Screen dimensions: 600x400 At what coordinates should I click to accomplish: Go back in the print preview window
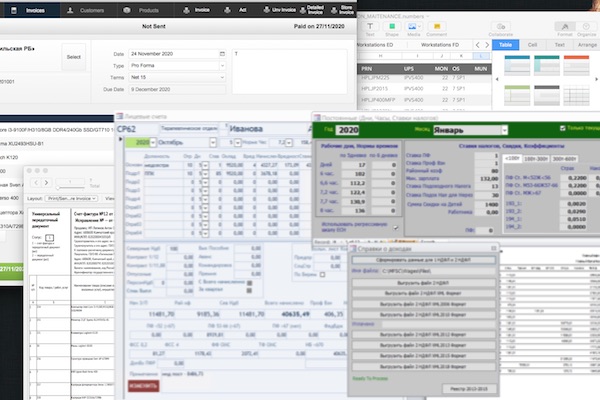click(x=36, y=183)
